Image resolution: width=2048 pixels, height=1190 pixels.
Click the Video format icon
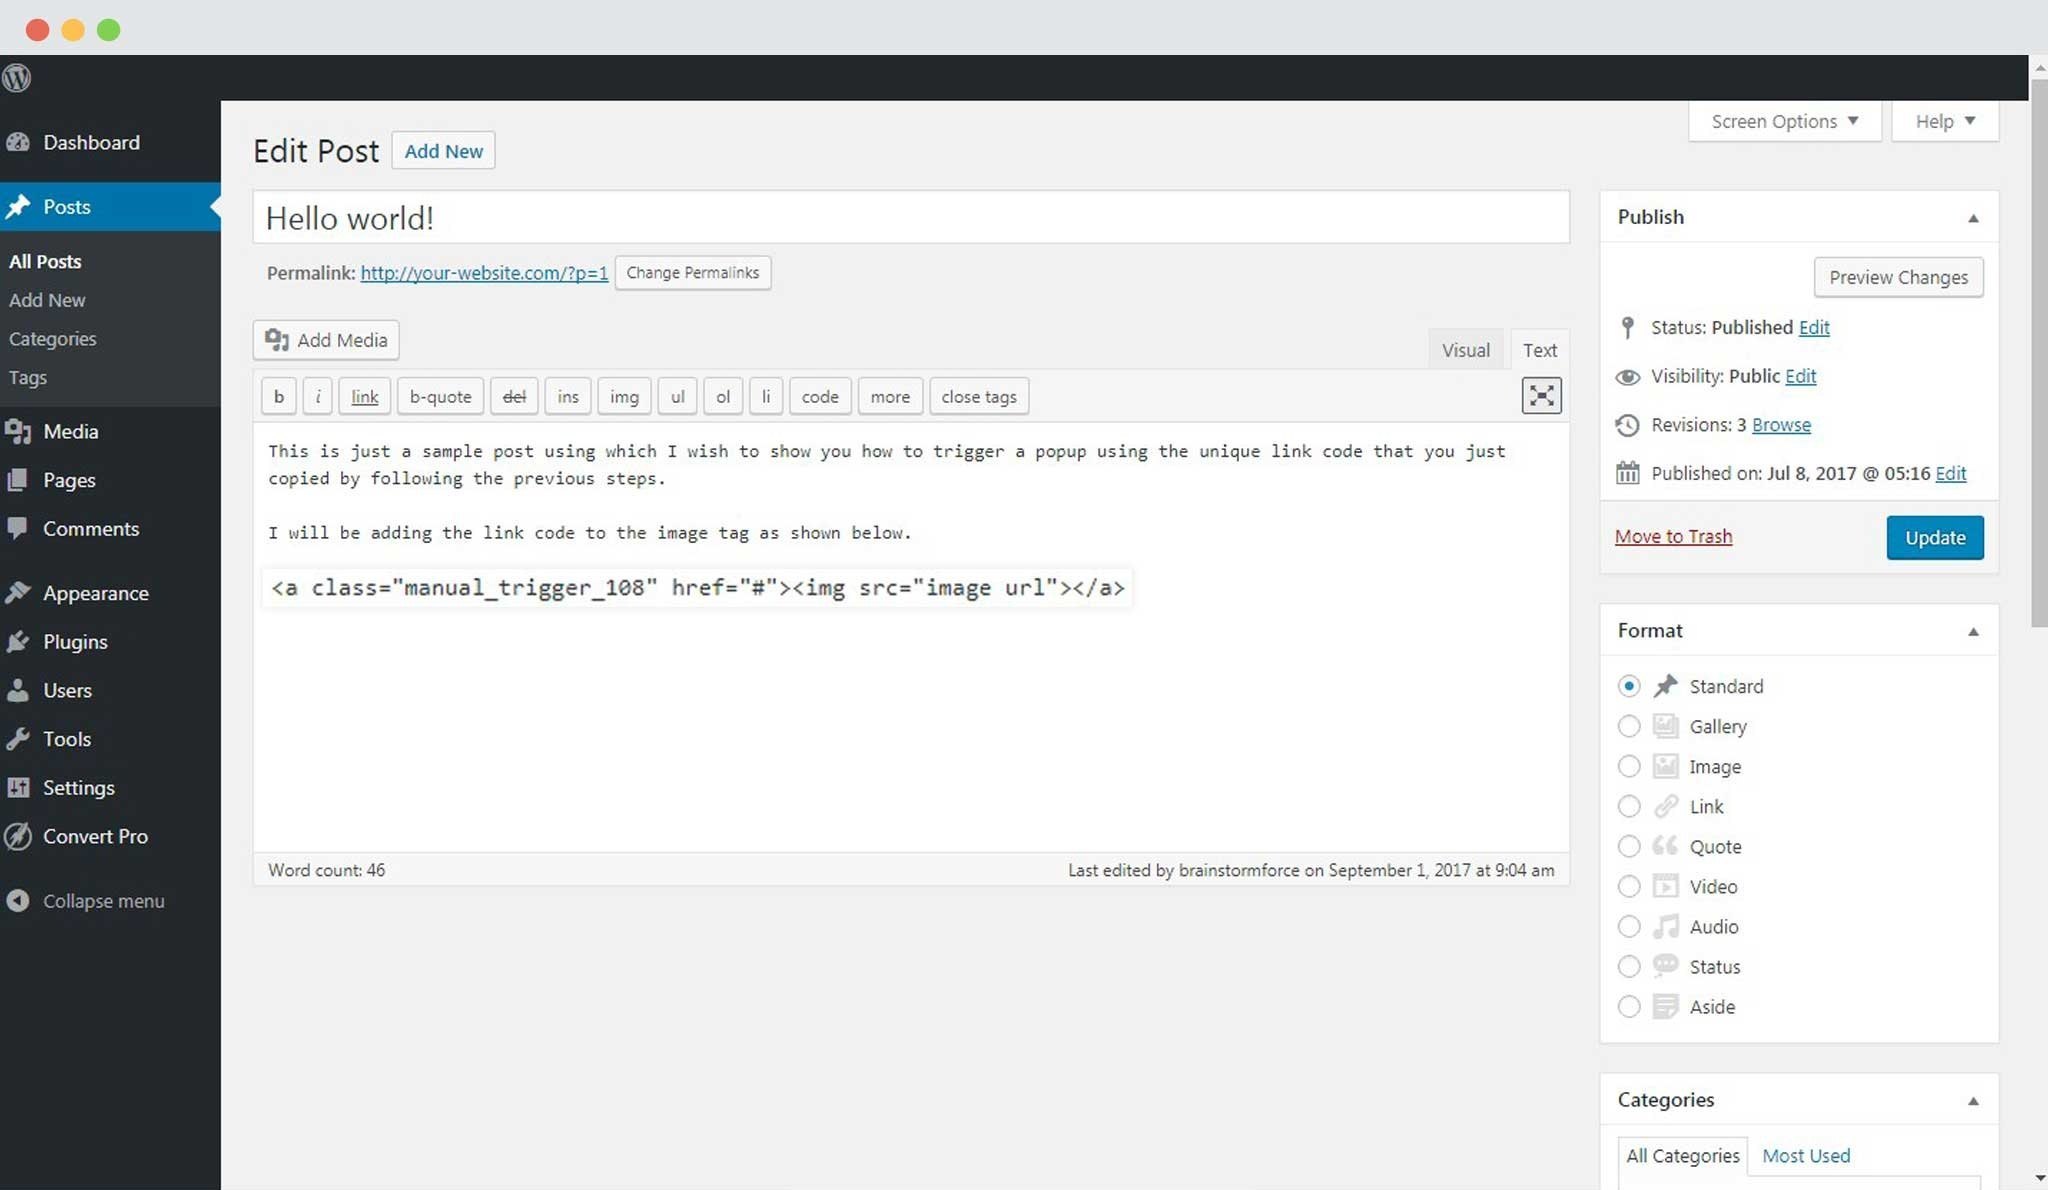tap(1665, 886)
